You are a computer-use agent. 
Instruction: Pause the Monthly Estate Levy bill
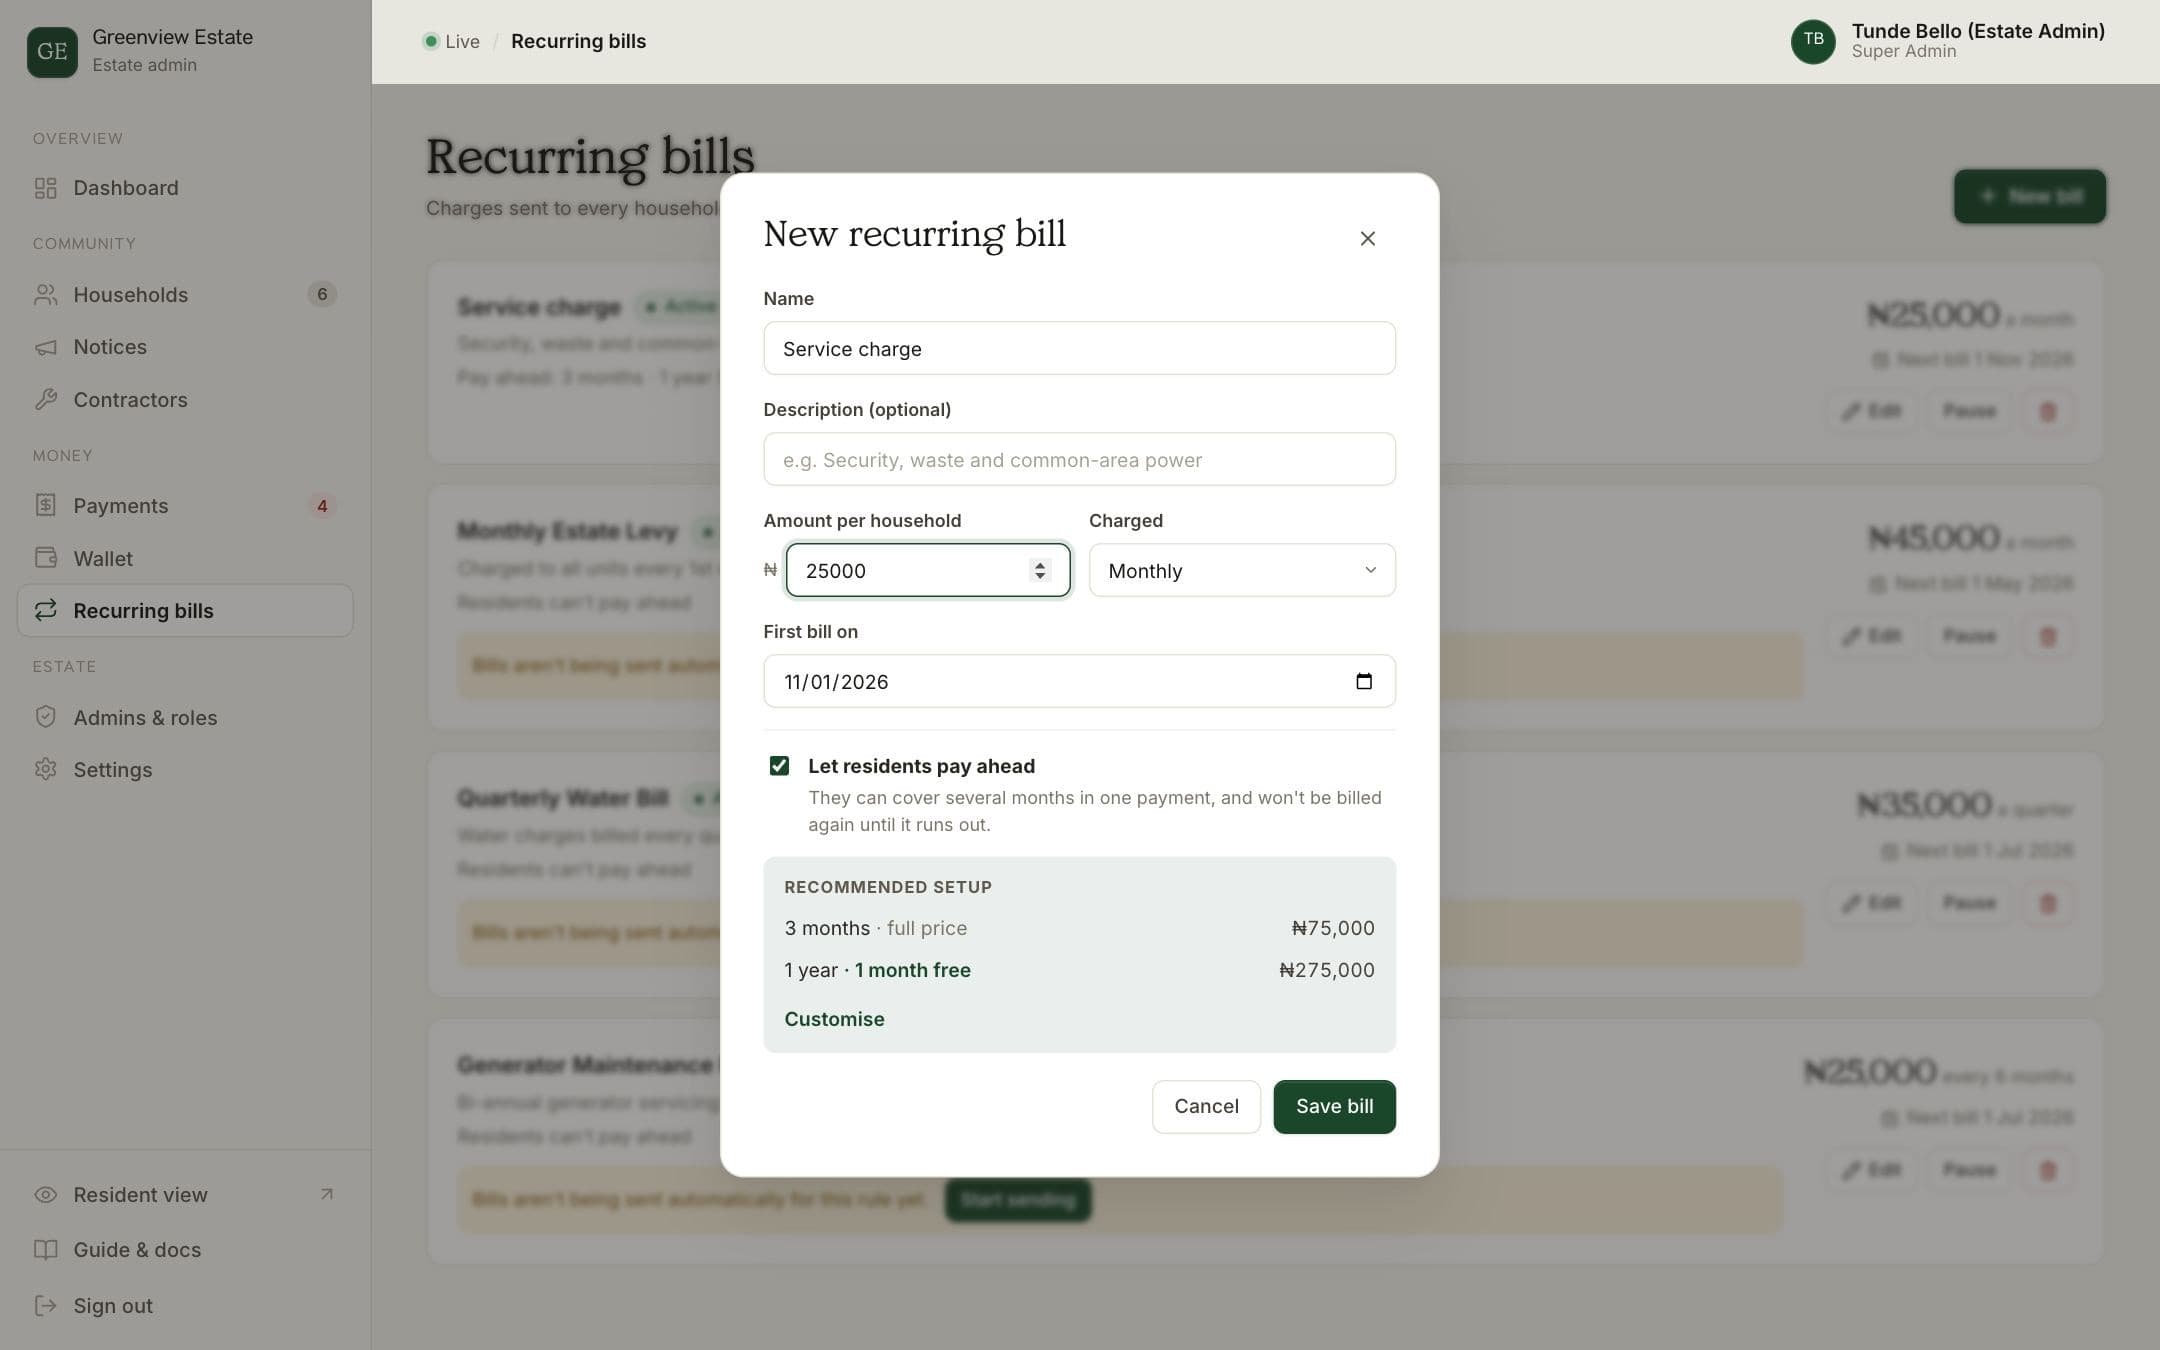pos(1968,636)
